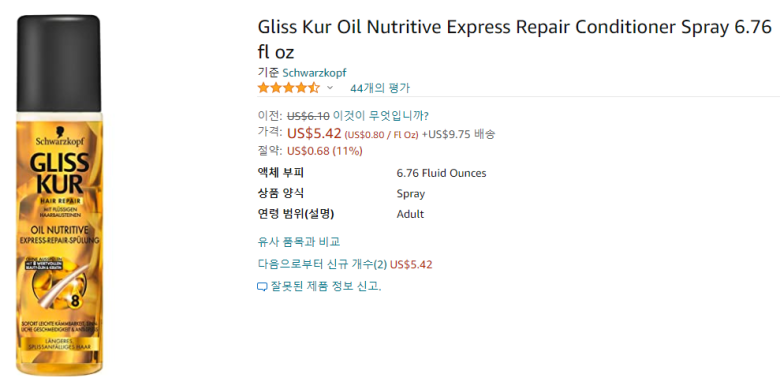Click the Spray item form value
This screenshot has width=780, height=378.
(x=411, y=194)
